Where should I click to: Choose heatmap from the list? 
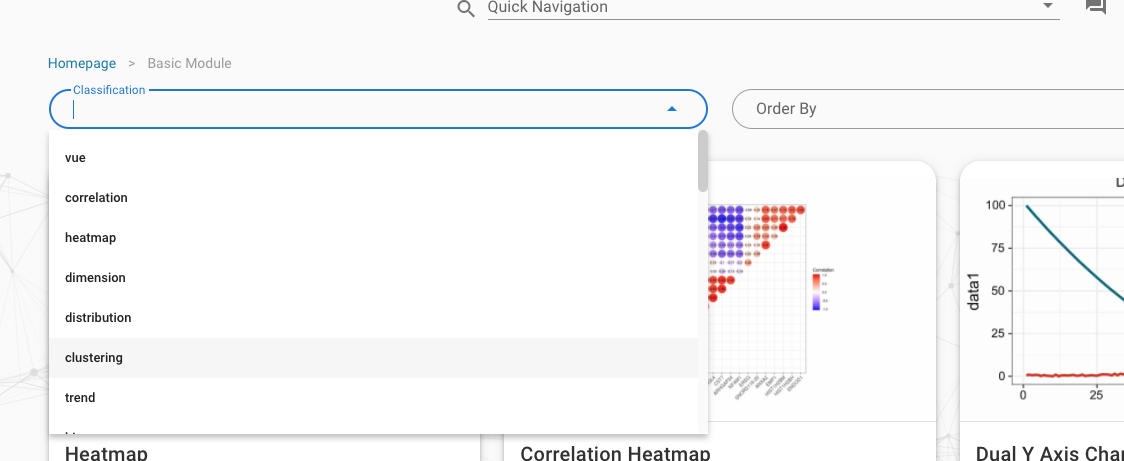click(90, 238)
